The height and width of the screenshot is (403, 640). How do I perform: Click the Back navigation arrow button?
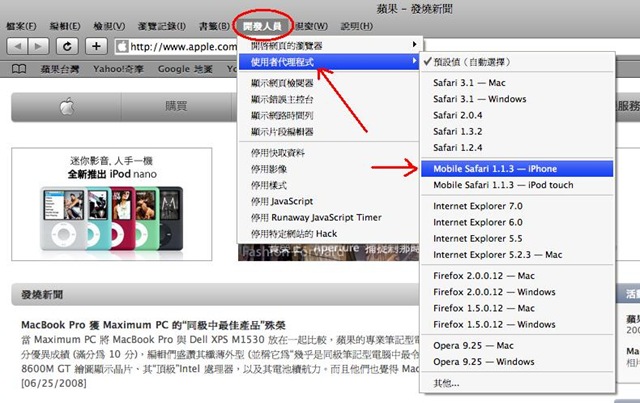[x=17, y=46]
